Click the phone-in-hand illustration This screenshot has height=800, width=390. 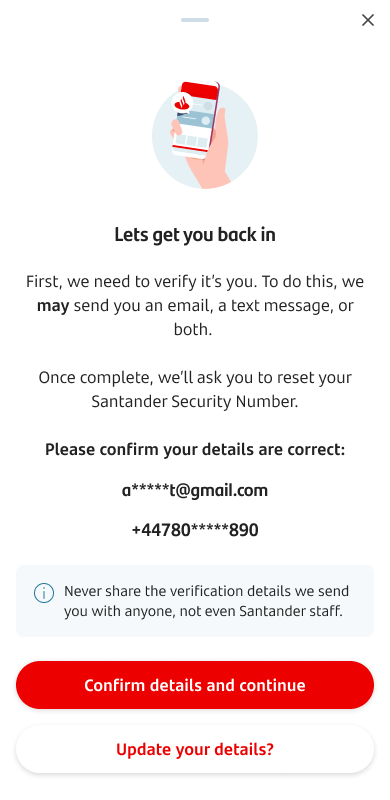coord(204,135)
